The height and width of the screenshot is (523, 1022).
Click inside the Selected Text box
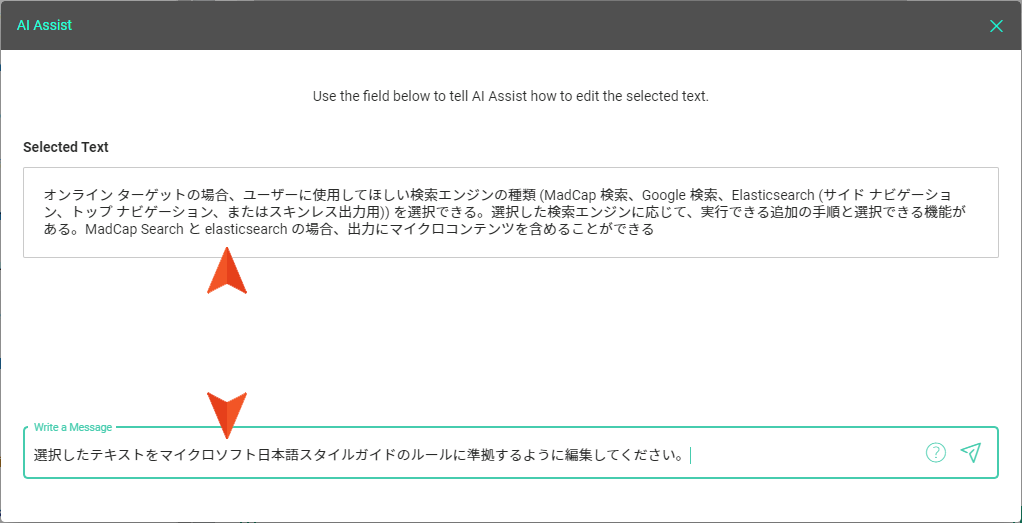511,213
